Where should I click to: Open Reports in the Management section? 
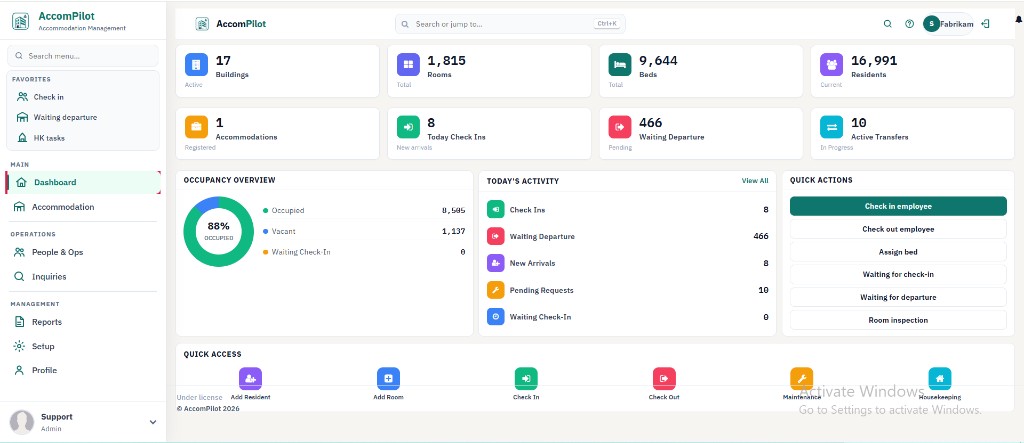[83, 322]
